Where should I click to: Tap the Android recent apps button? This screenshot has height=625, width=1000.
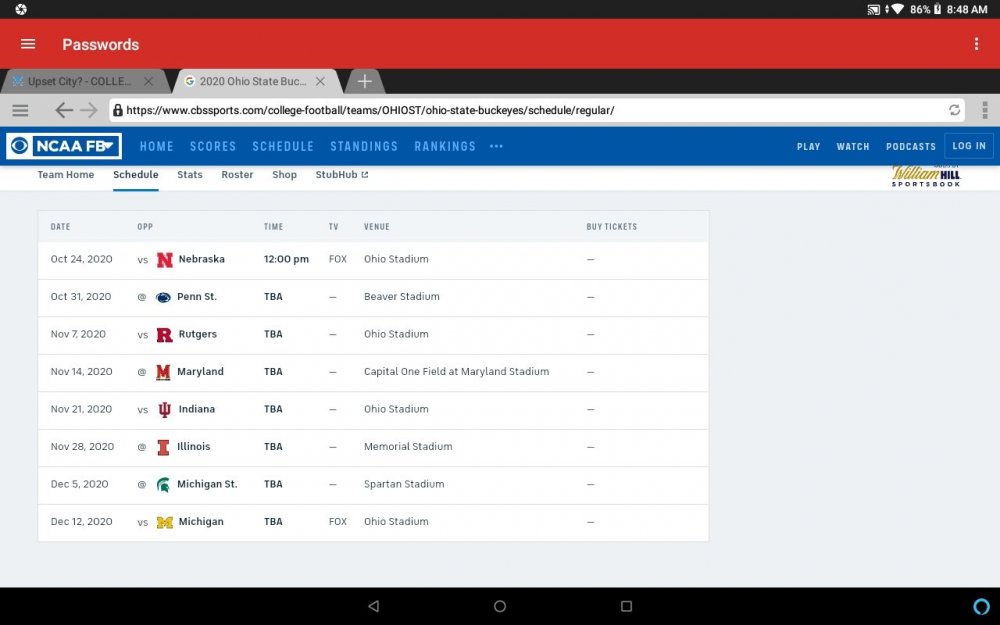(626, 606)
